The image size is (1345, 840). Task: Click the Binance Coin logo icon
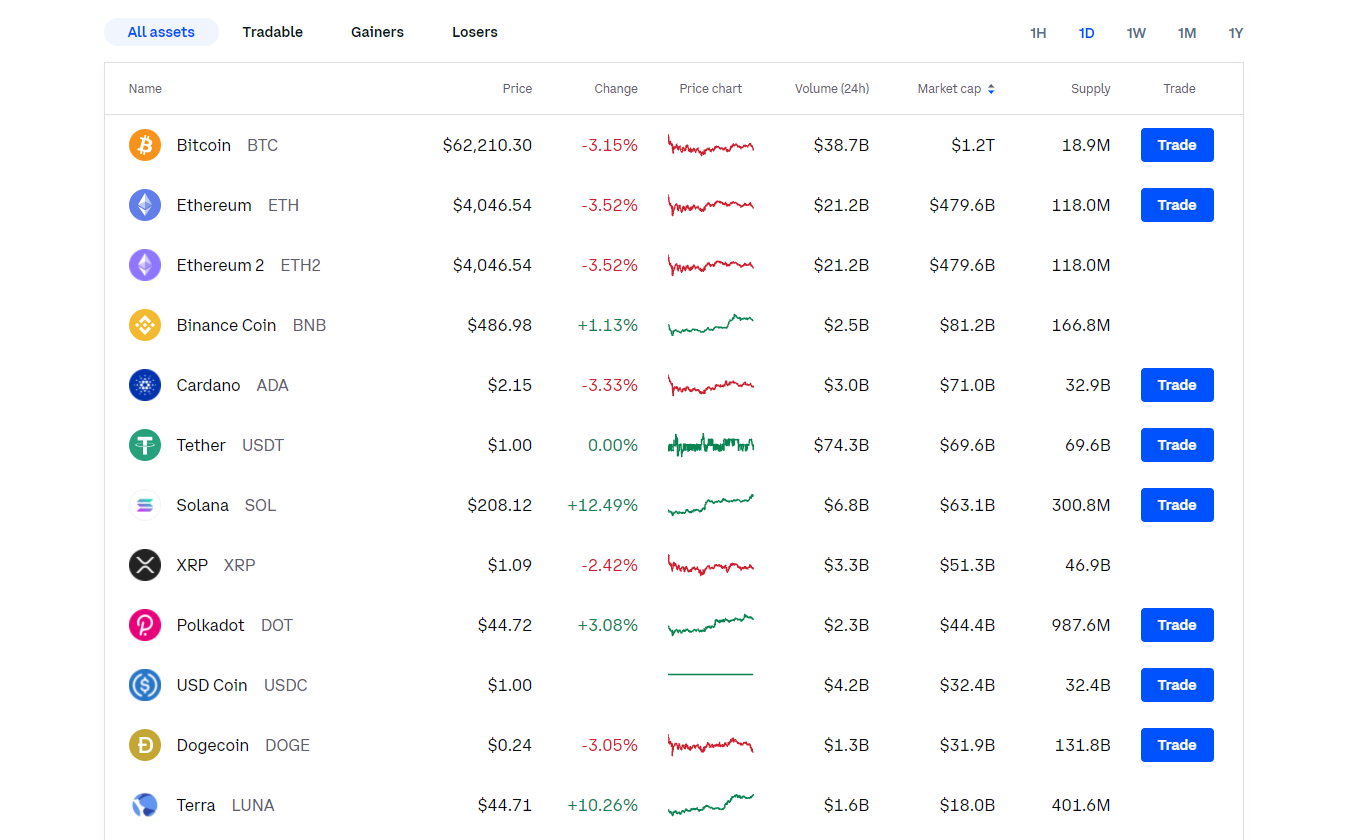coord(145,325)
